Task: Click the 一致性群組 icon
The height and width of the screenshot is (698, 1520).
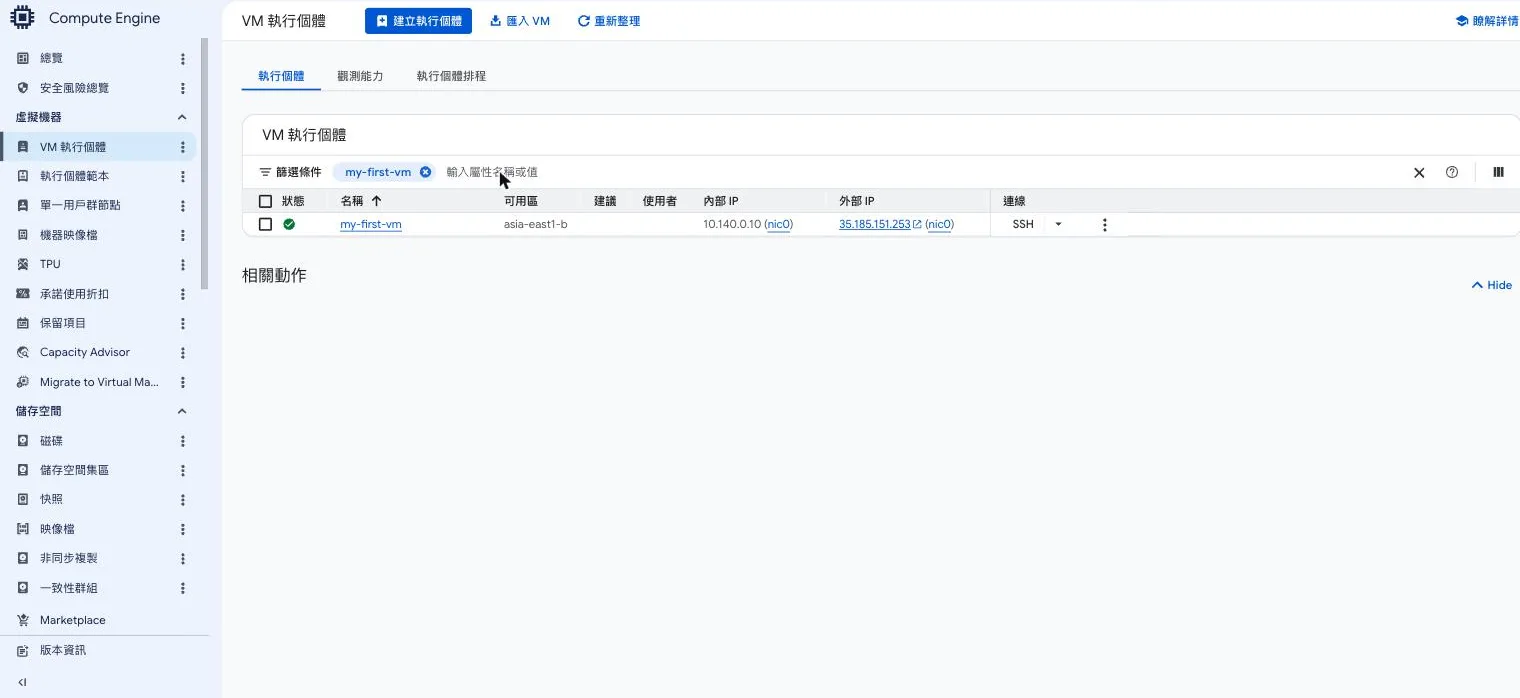Action: 23,588
